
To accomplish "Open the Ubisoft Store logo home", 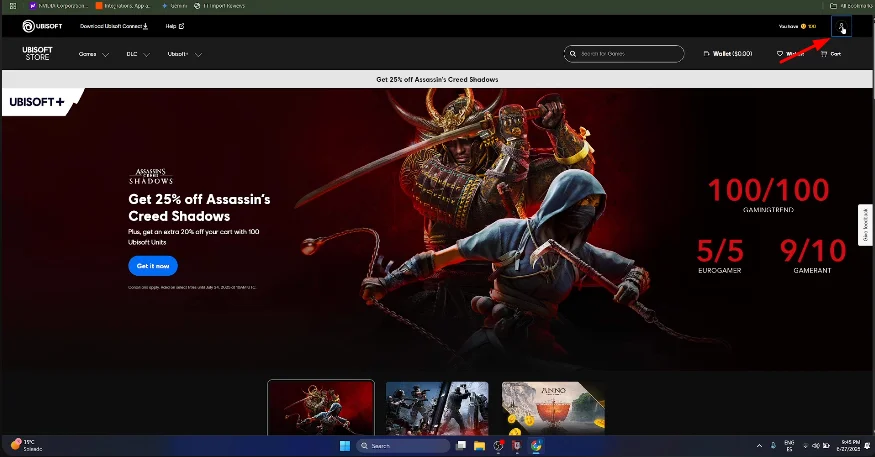I will pyautogui.click(x=37, y=54).
